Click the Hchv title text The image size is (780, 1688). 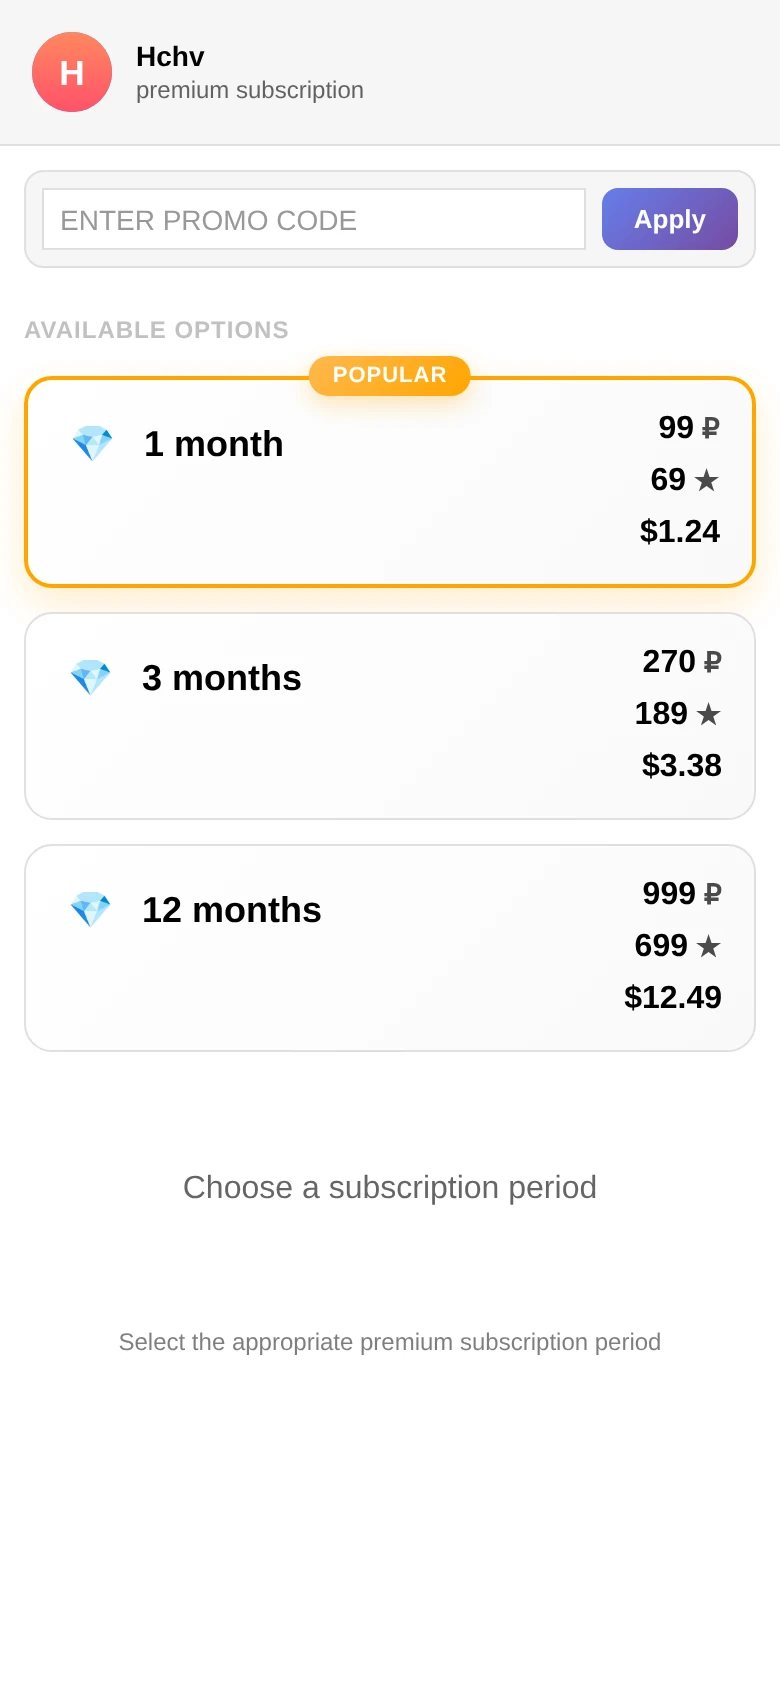click(x=170, y=57)
